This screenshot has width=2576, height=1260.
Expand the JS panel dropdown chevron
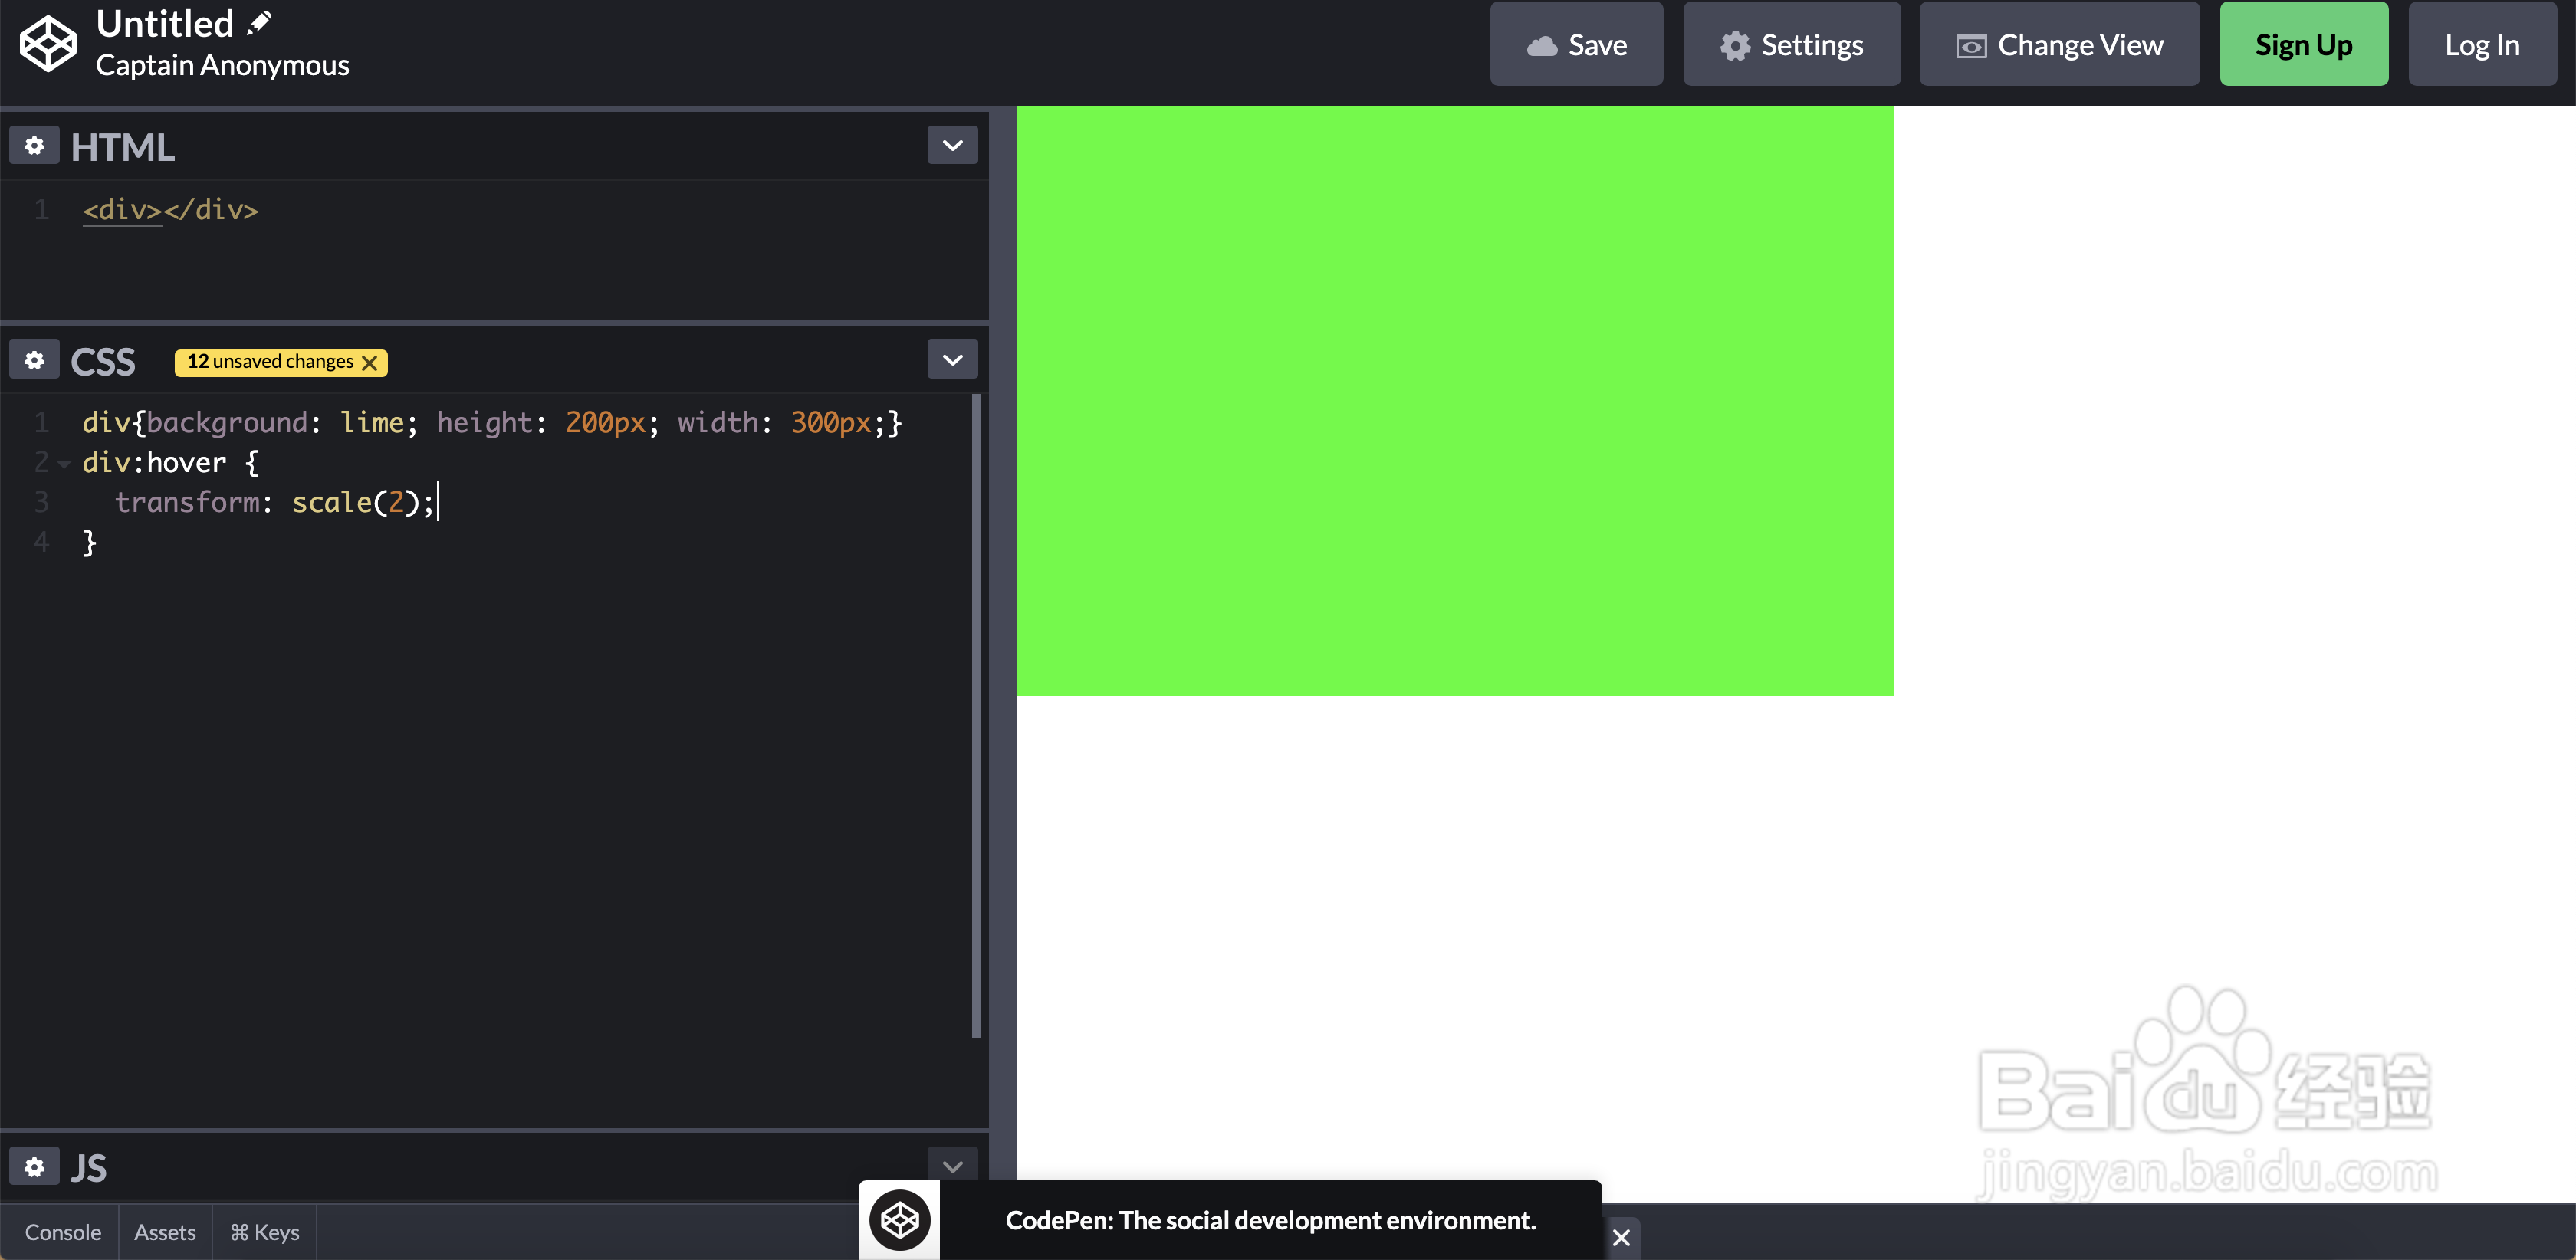click(x=952, y=1166)
